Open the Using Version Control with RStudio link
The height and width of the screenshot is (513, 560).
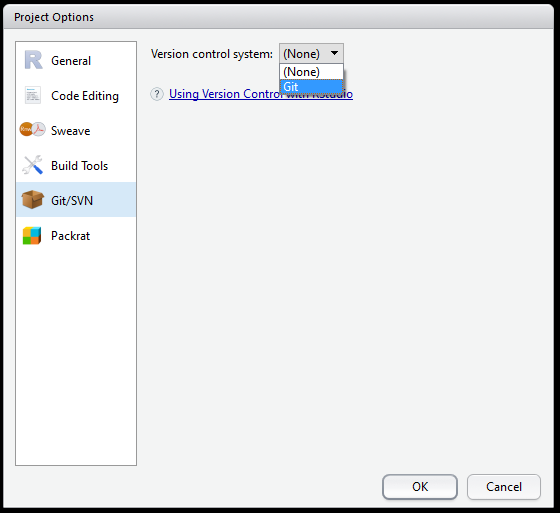261,94
